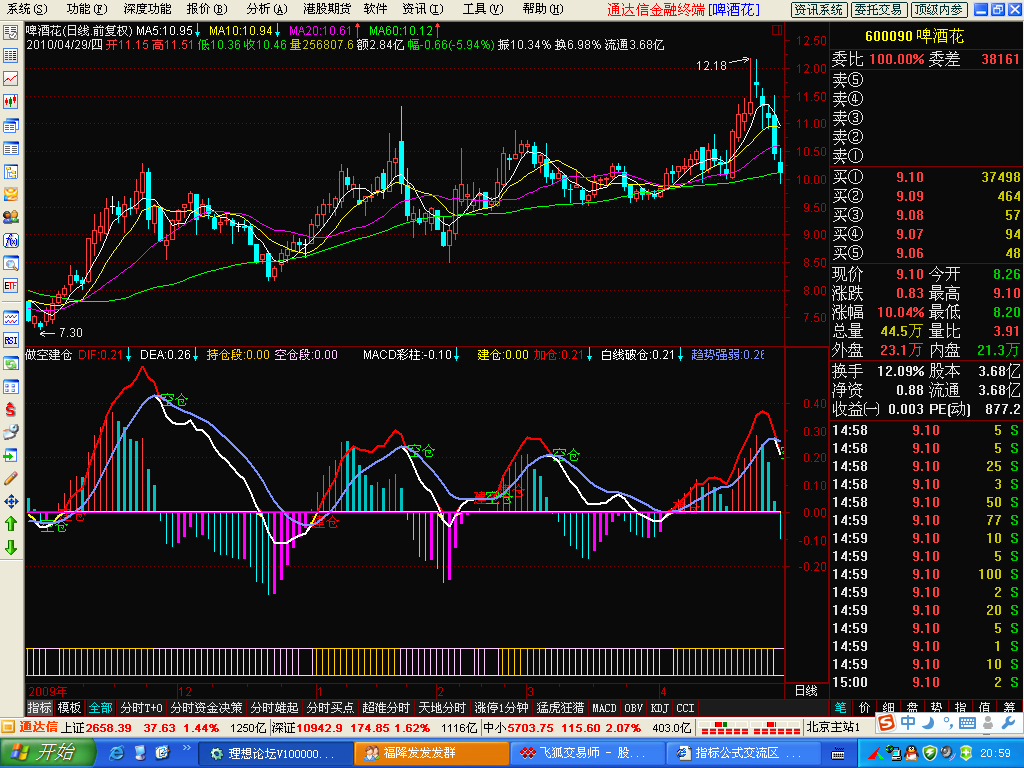Select the KDJ indicator tab
The width and height of the screenshot is (1024, 768).
coord(660,708)
